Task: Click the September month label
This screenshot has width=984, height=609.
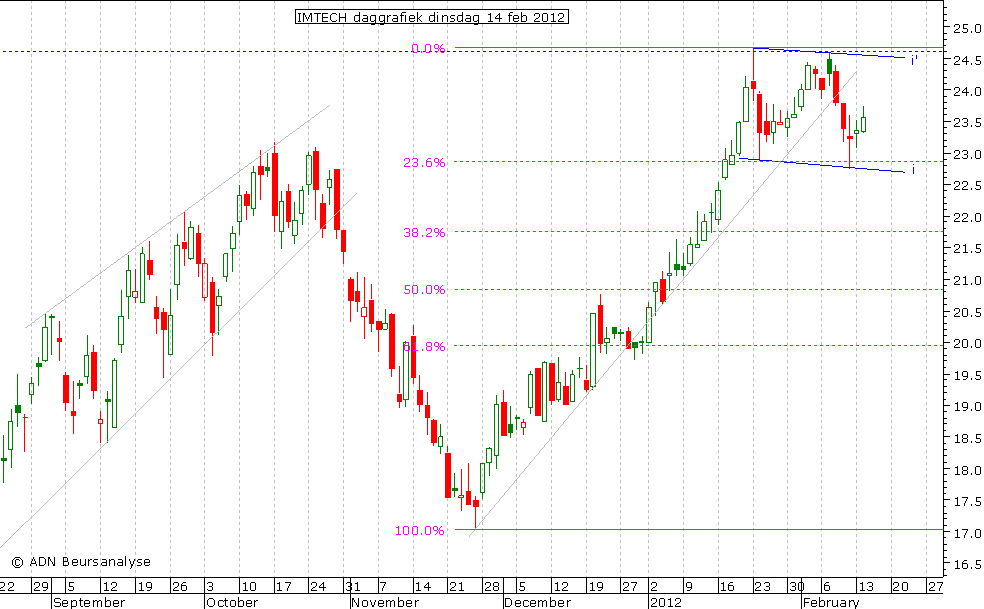Action: click(89, 603)
